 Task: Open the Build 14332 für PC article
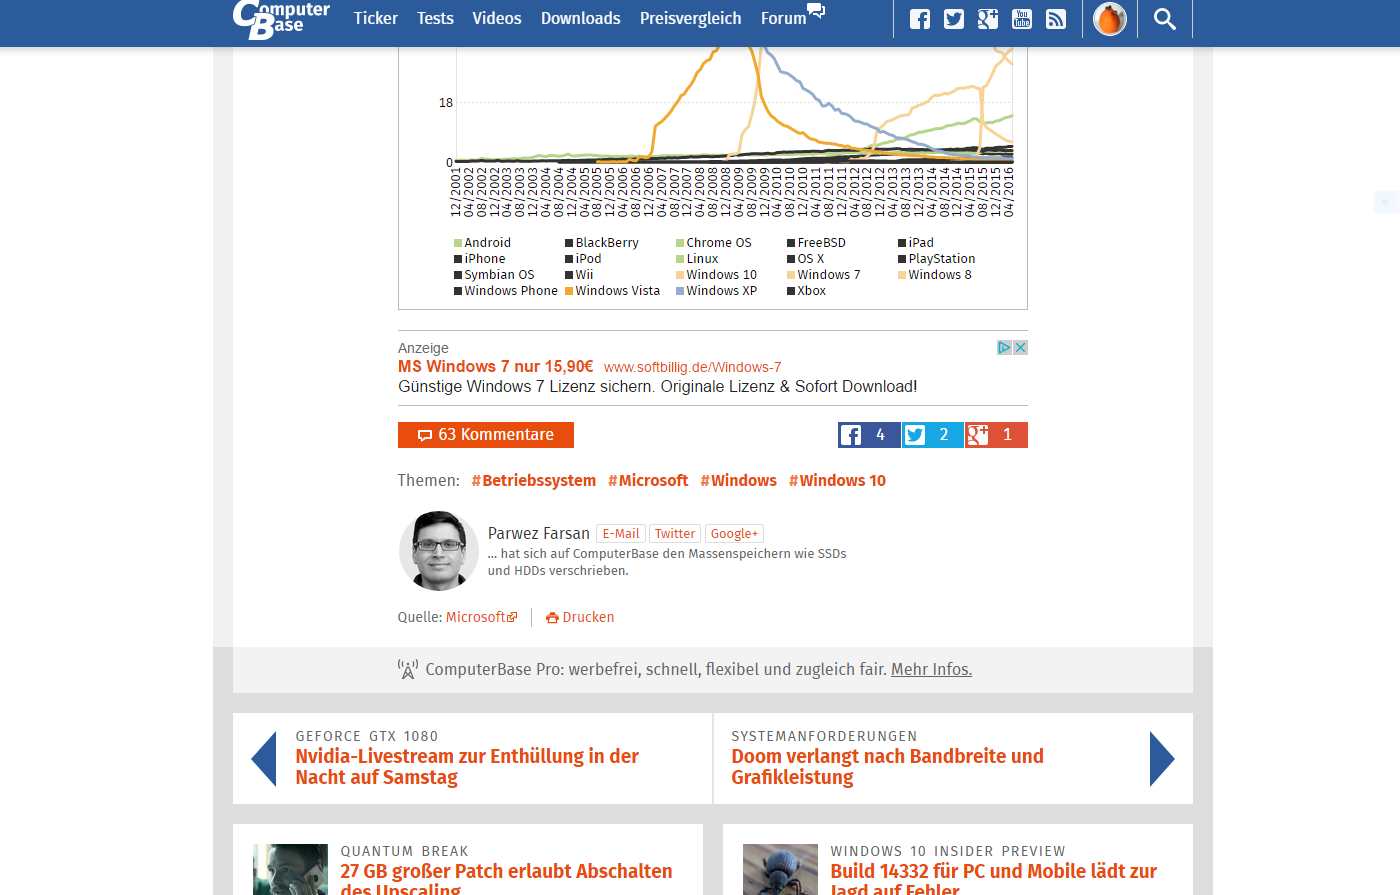pos(994,877)
